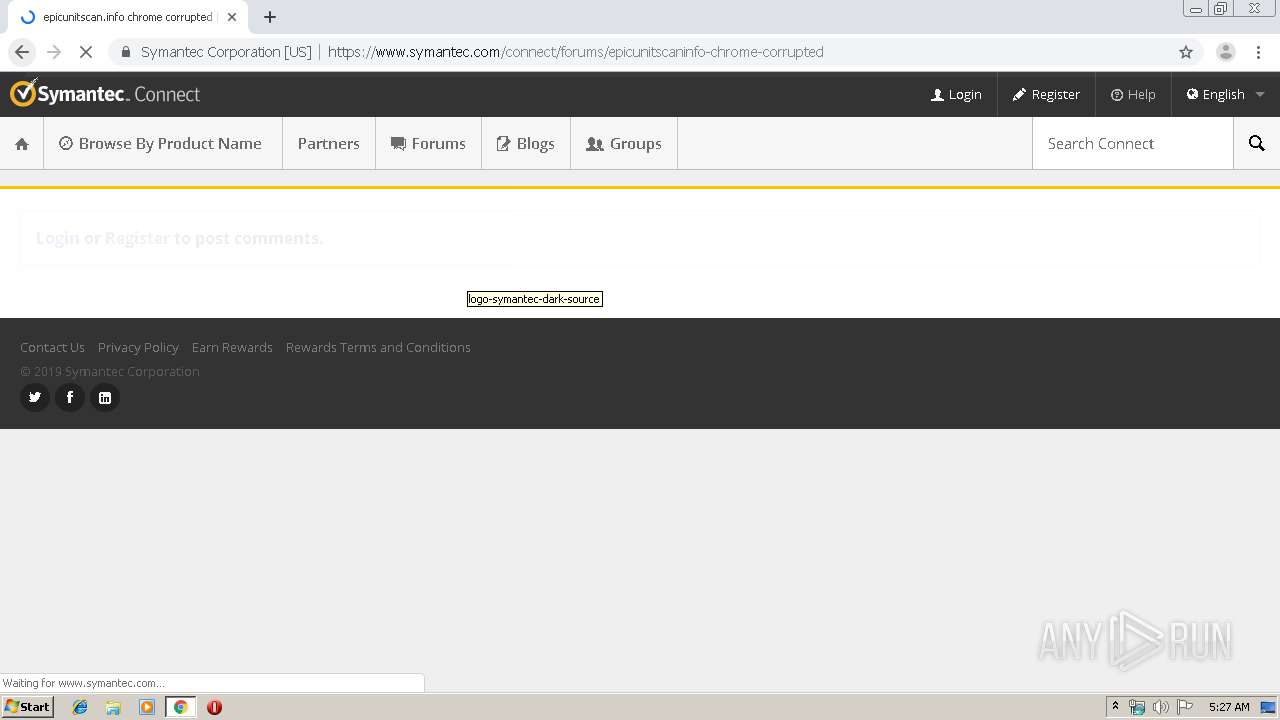The image size is (1280, 720).
Task: Open the Contact Us footer link
Action: coord(52,347)
